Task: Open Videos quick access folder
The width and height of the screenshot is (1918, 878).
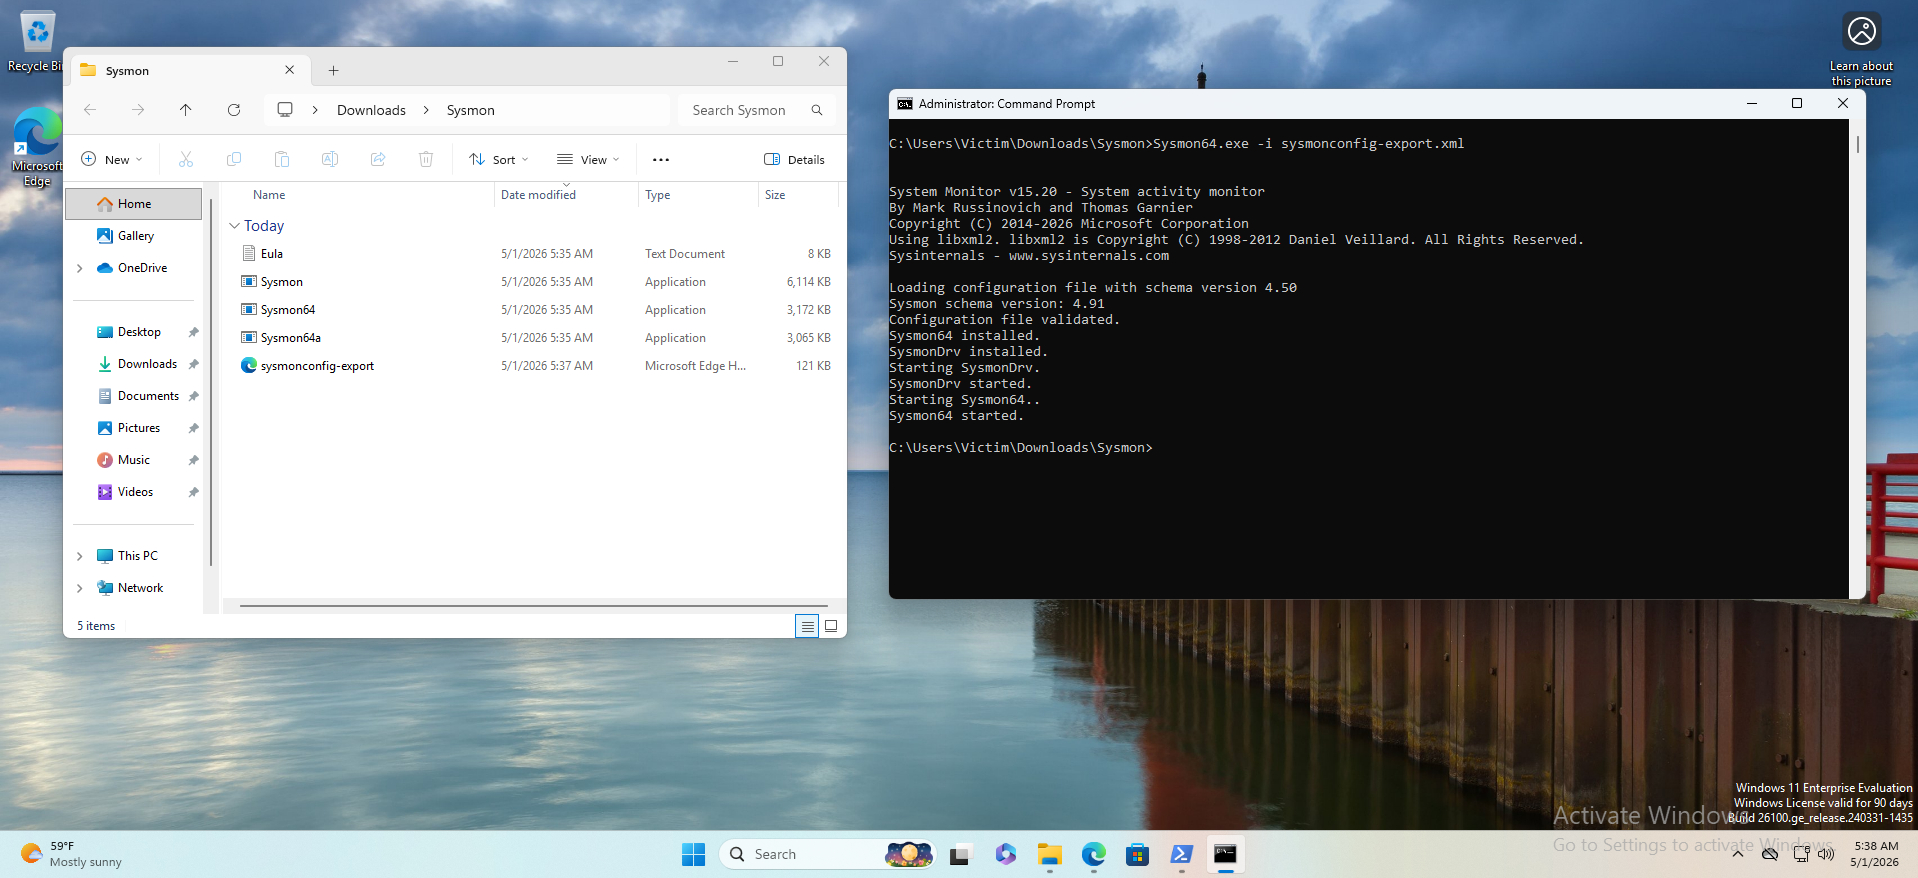Action: tap(134, 492)
